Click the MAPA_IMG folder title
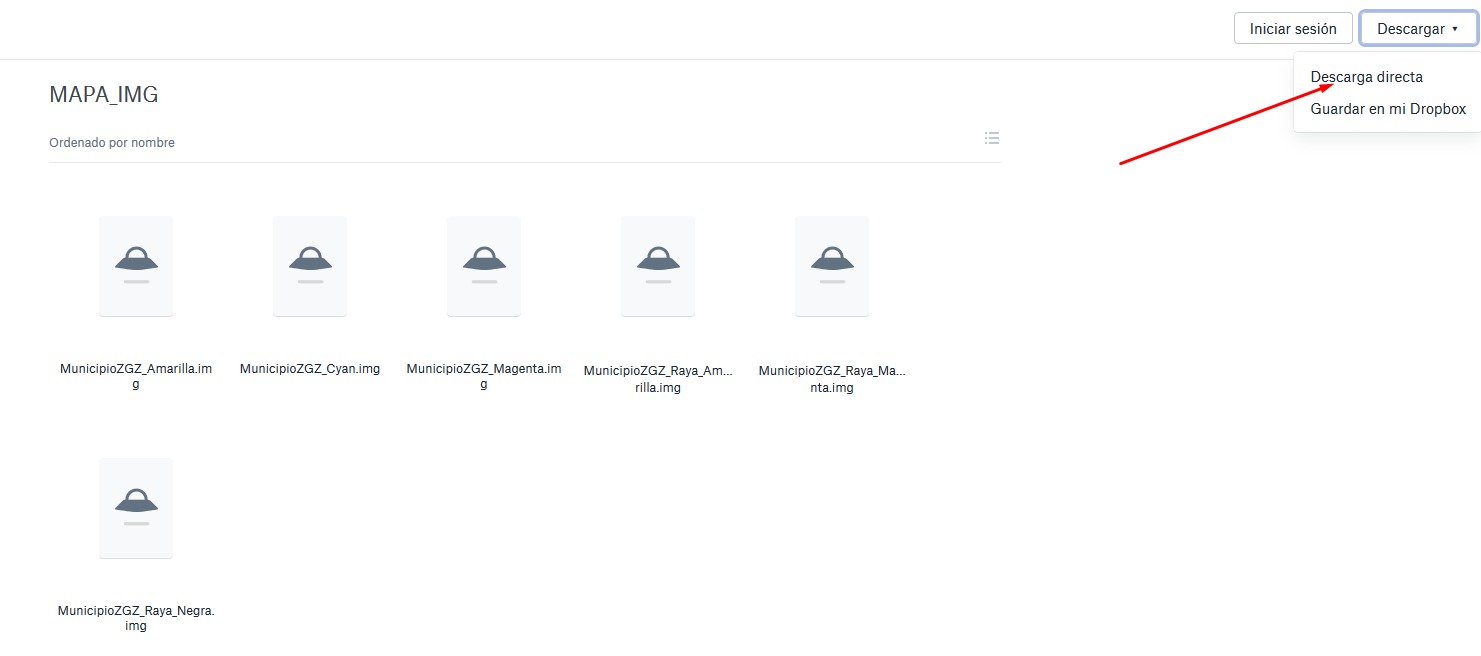Image resolution: width=1481 pixels, height=656 pixels. click(104, 95)
